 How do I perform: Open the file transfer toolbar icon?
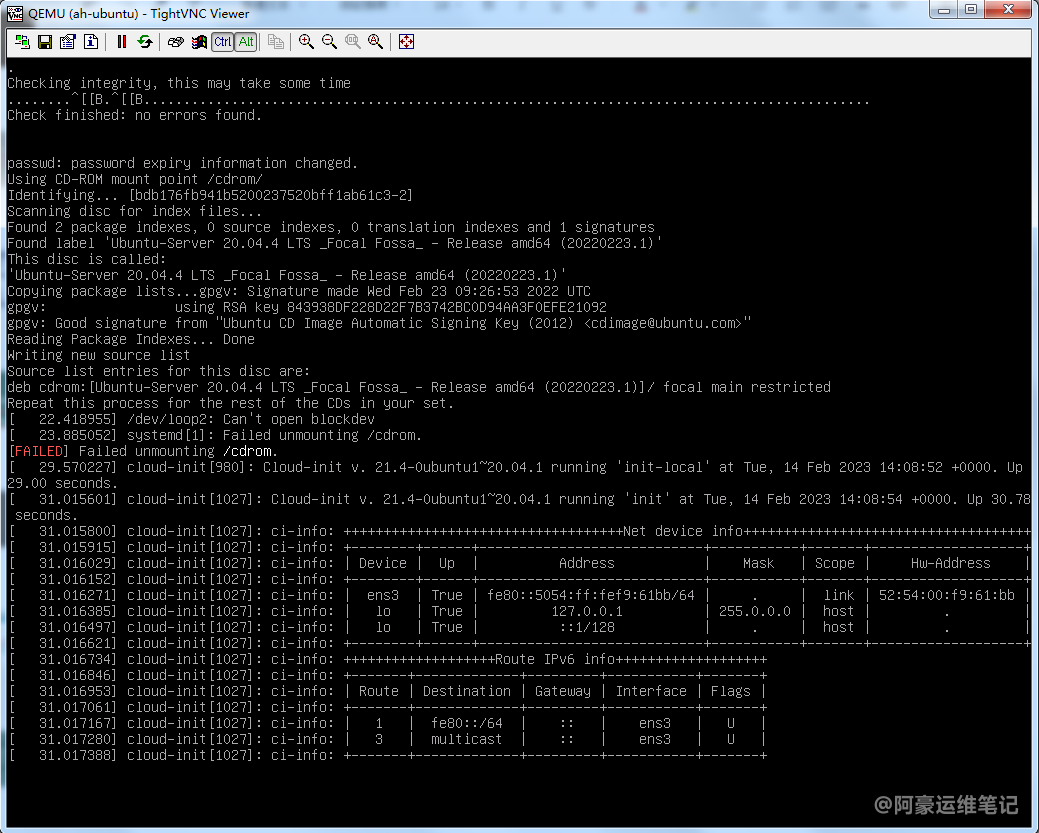click(276, 42)
